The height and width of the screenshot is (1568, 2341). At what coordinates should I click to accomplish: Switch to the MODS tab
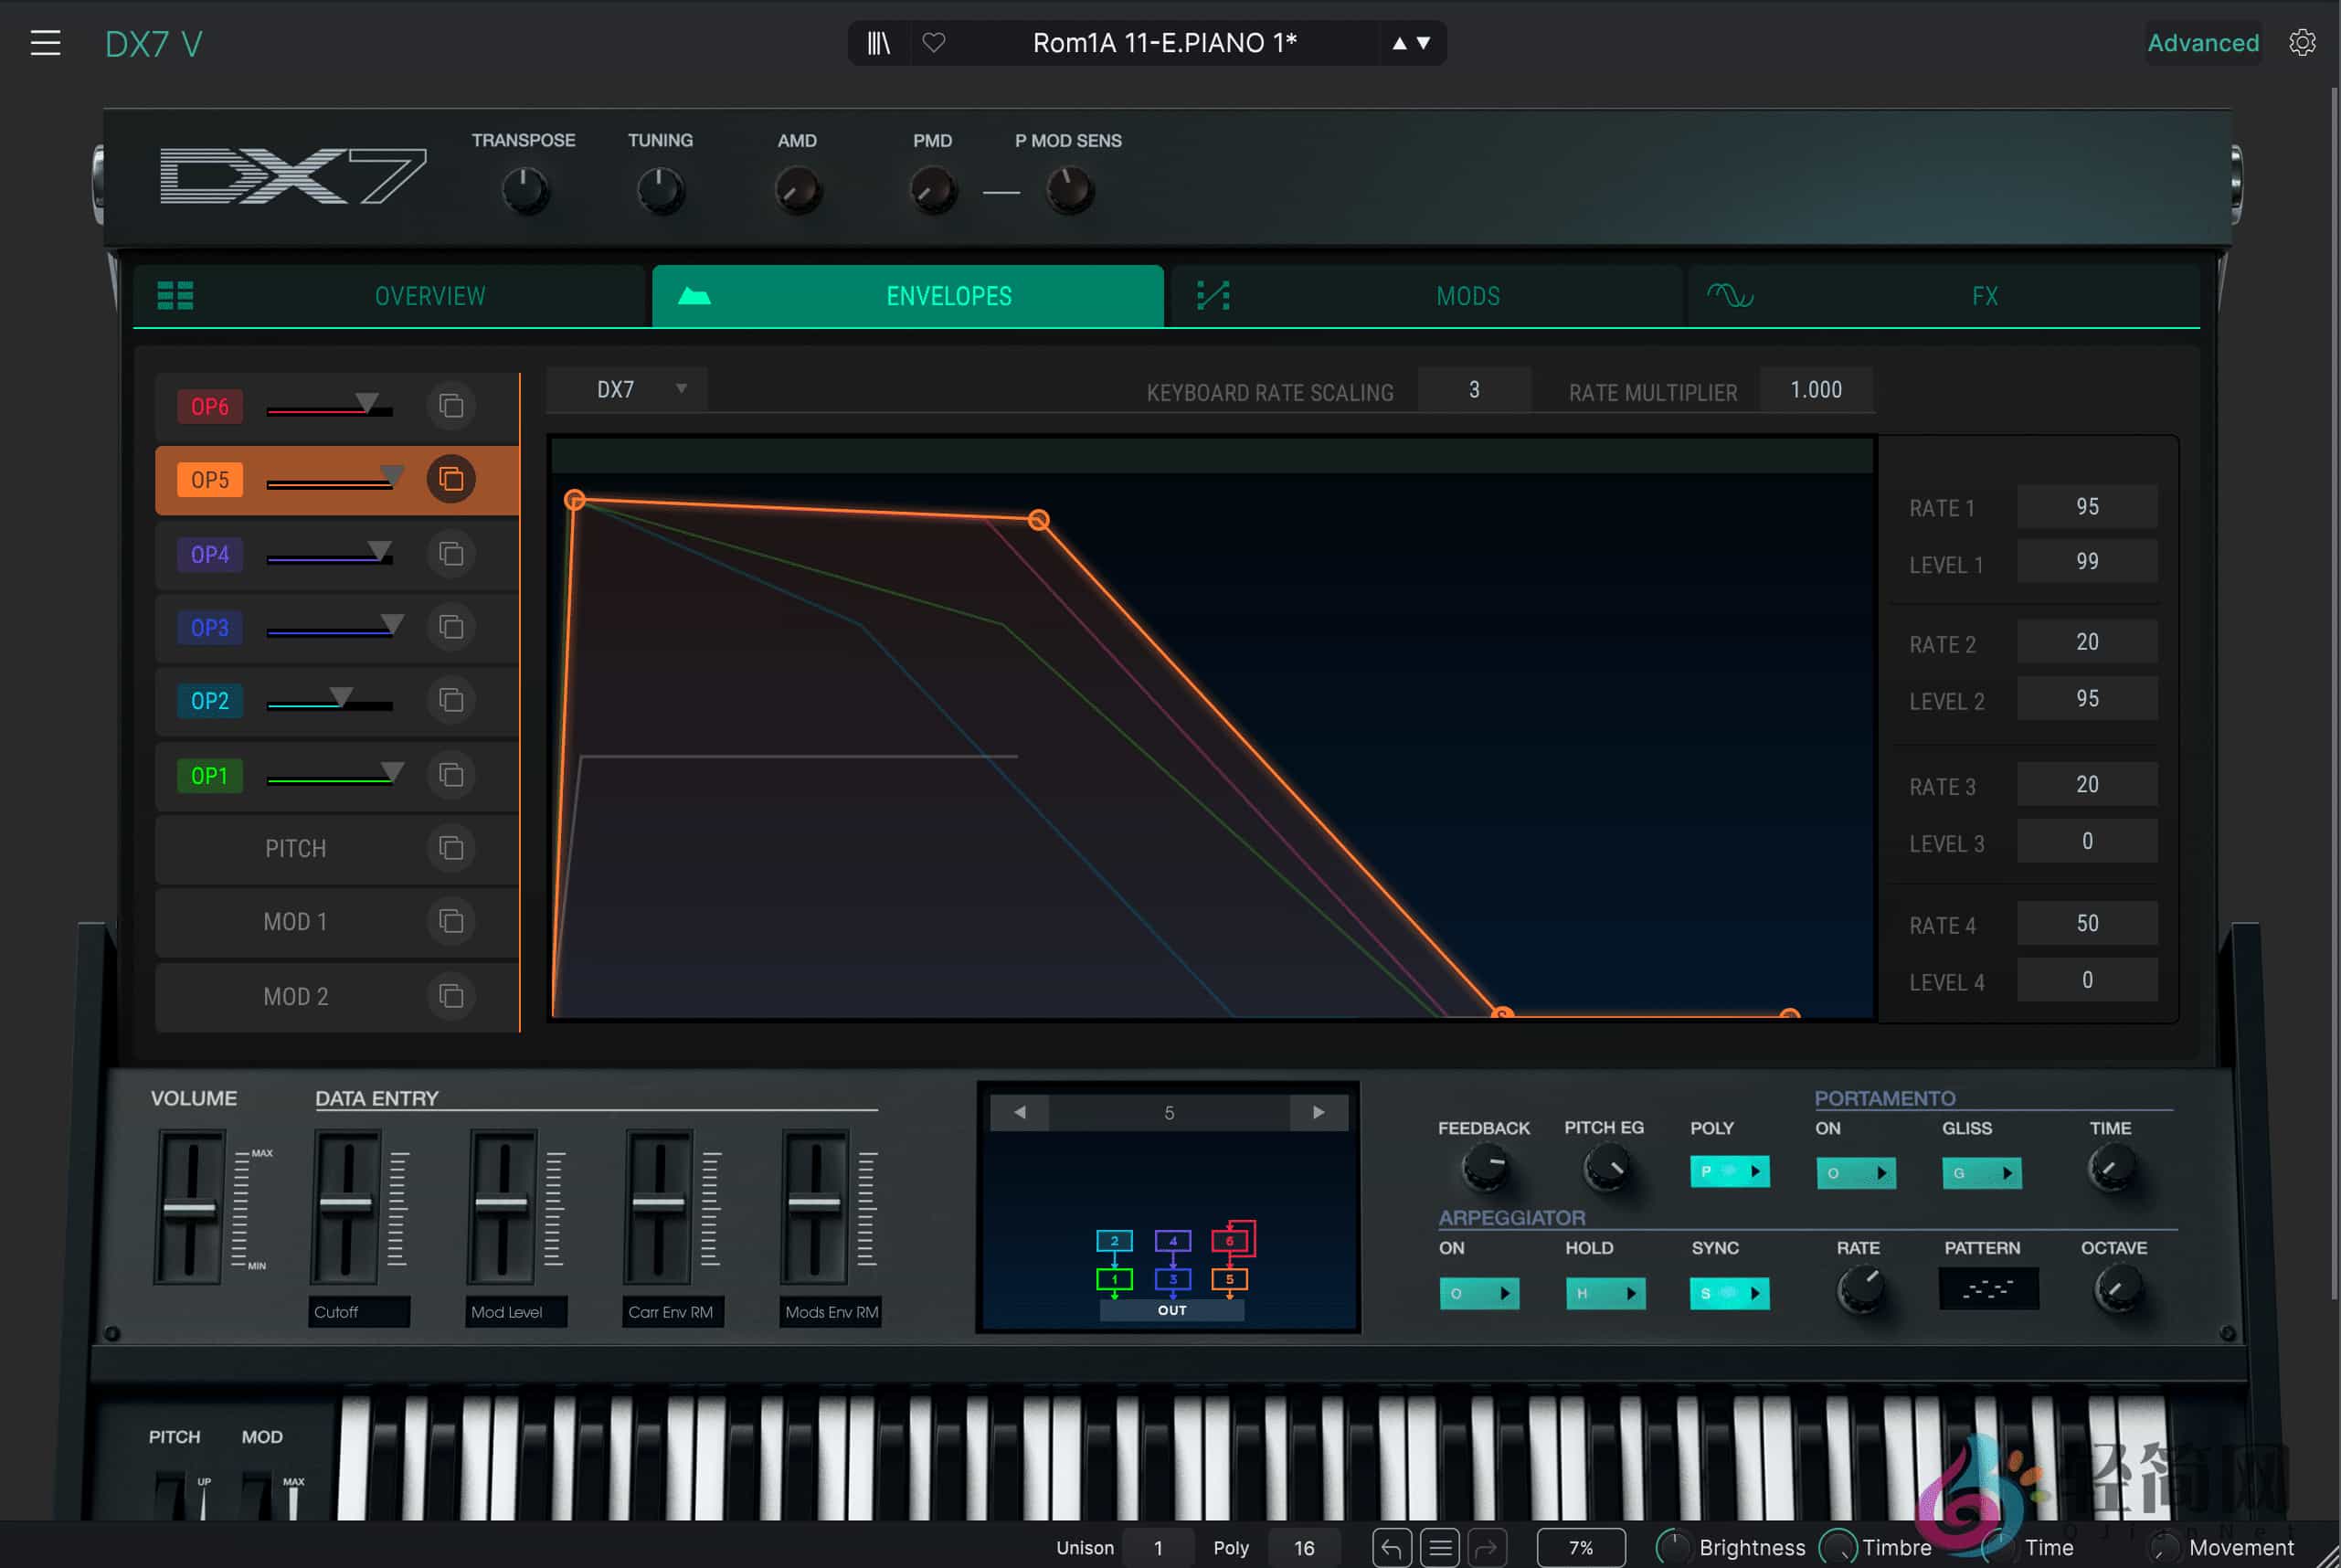tap(1467, 296)
